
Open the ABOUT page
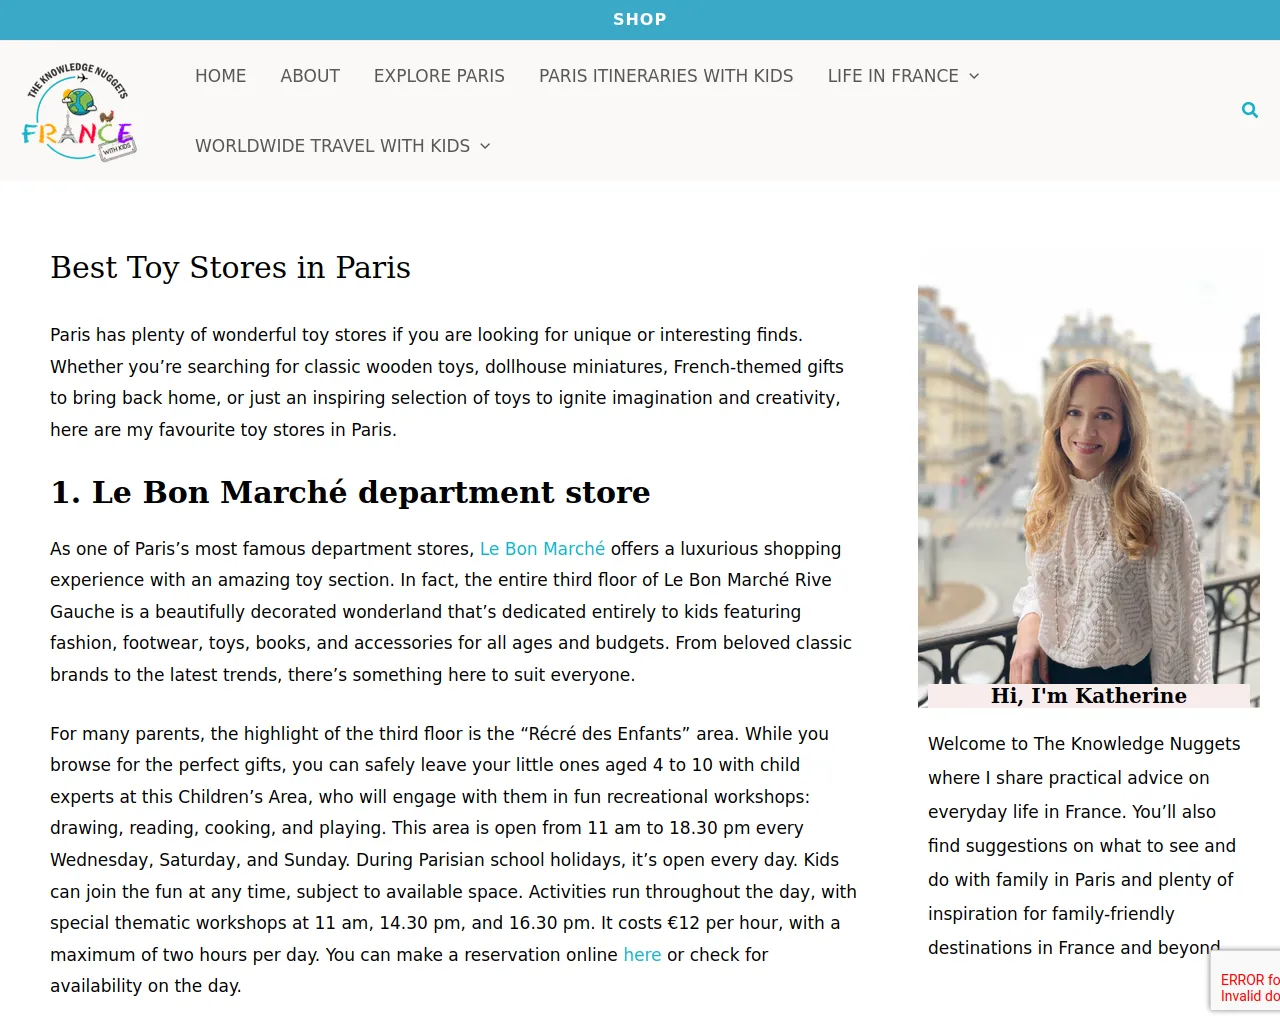click(x=310, y=76)
